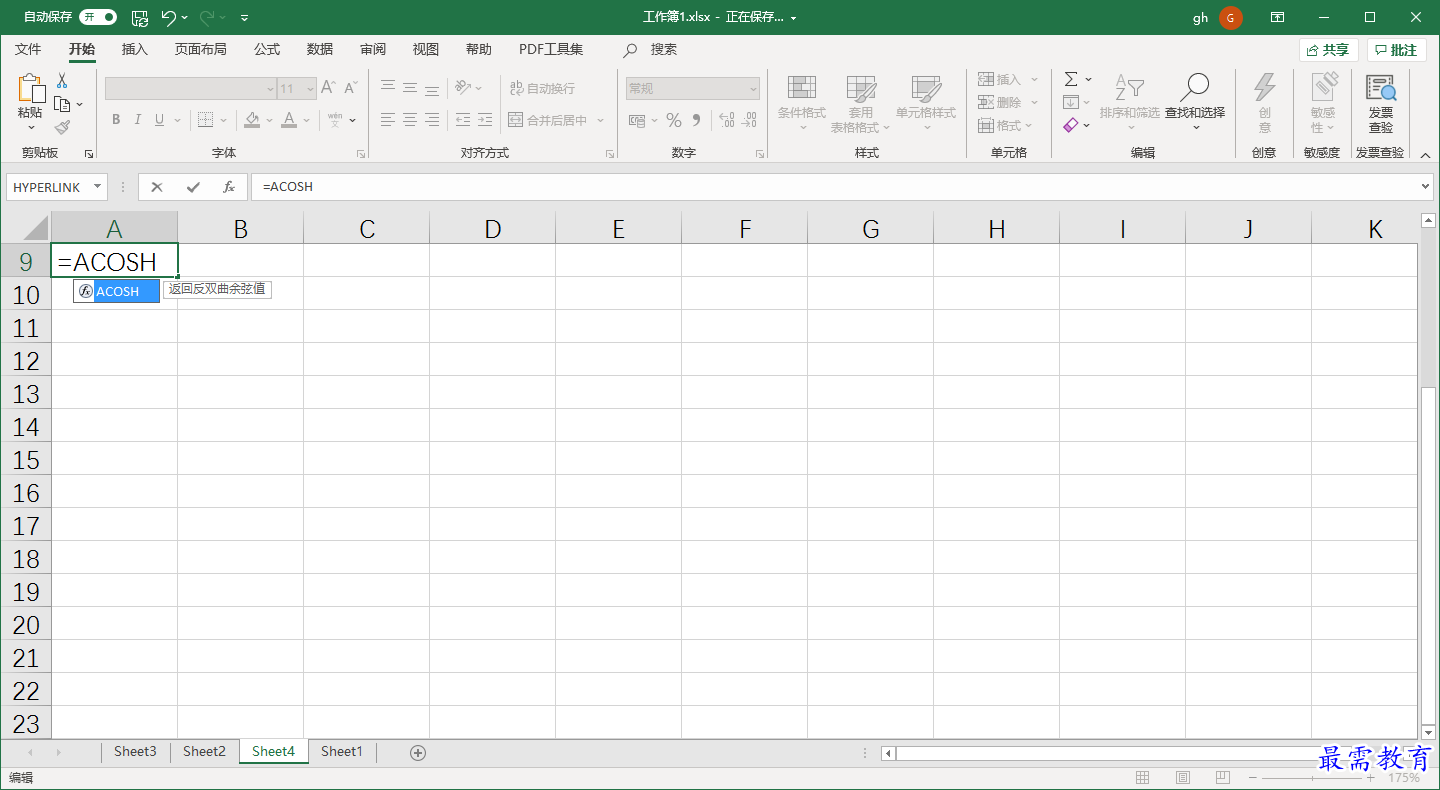This screenshot has width=1440, height=790.
Task: Open the font size combo box
Action: [x=297, y=89]
